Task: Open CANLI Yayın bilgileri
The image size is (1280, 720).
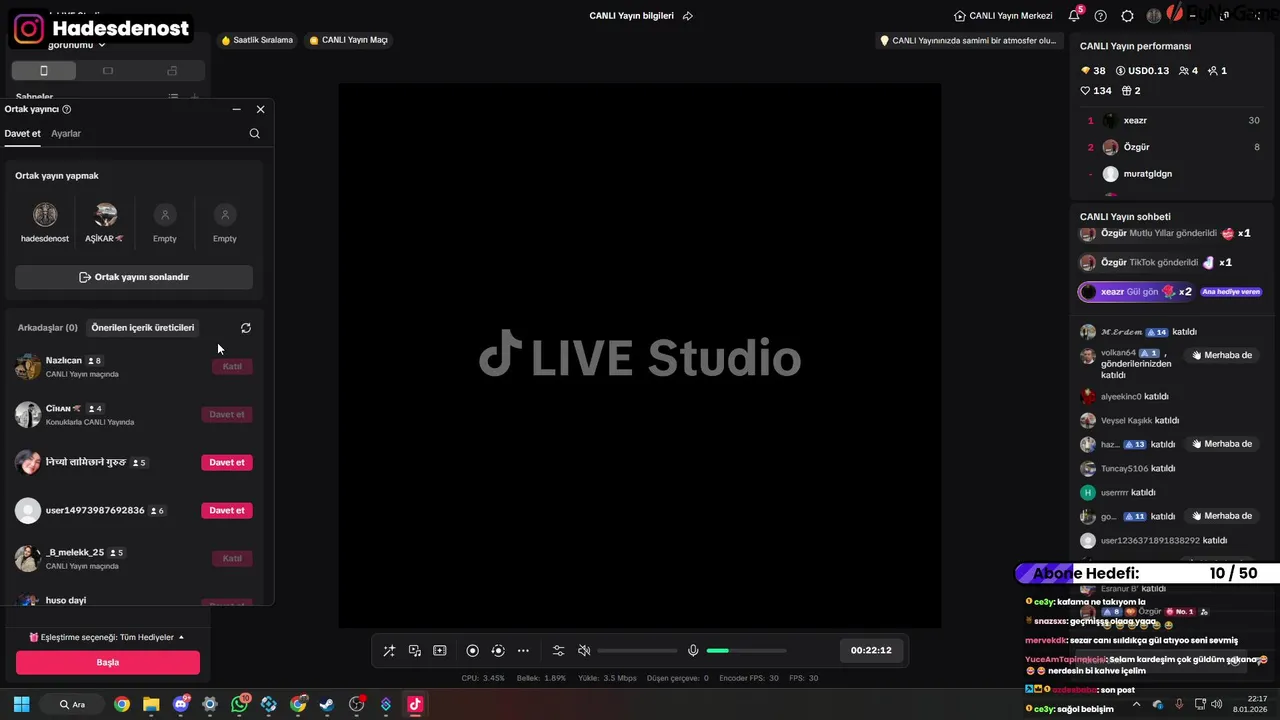Action: 632,16
